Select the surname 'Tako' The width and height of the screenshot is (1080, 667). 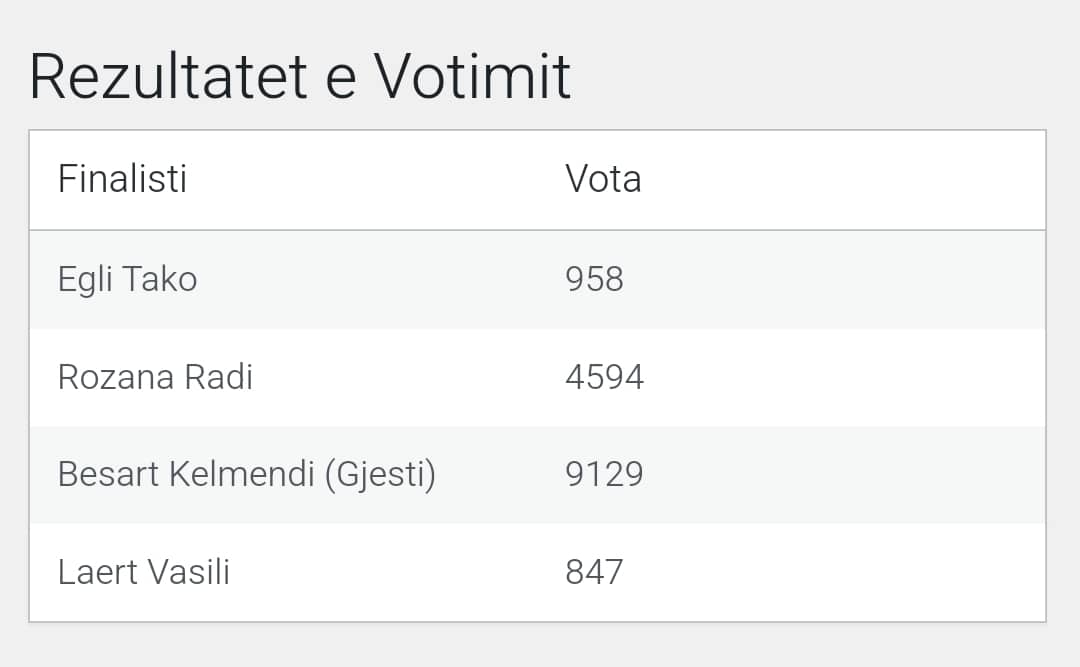[160, 278]
